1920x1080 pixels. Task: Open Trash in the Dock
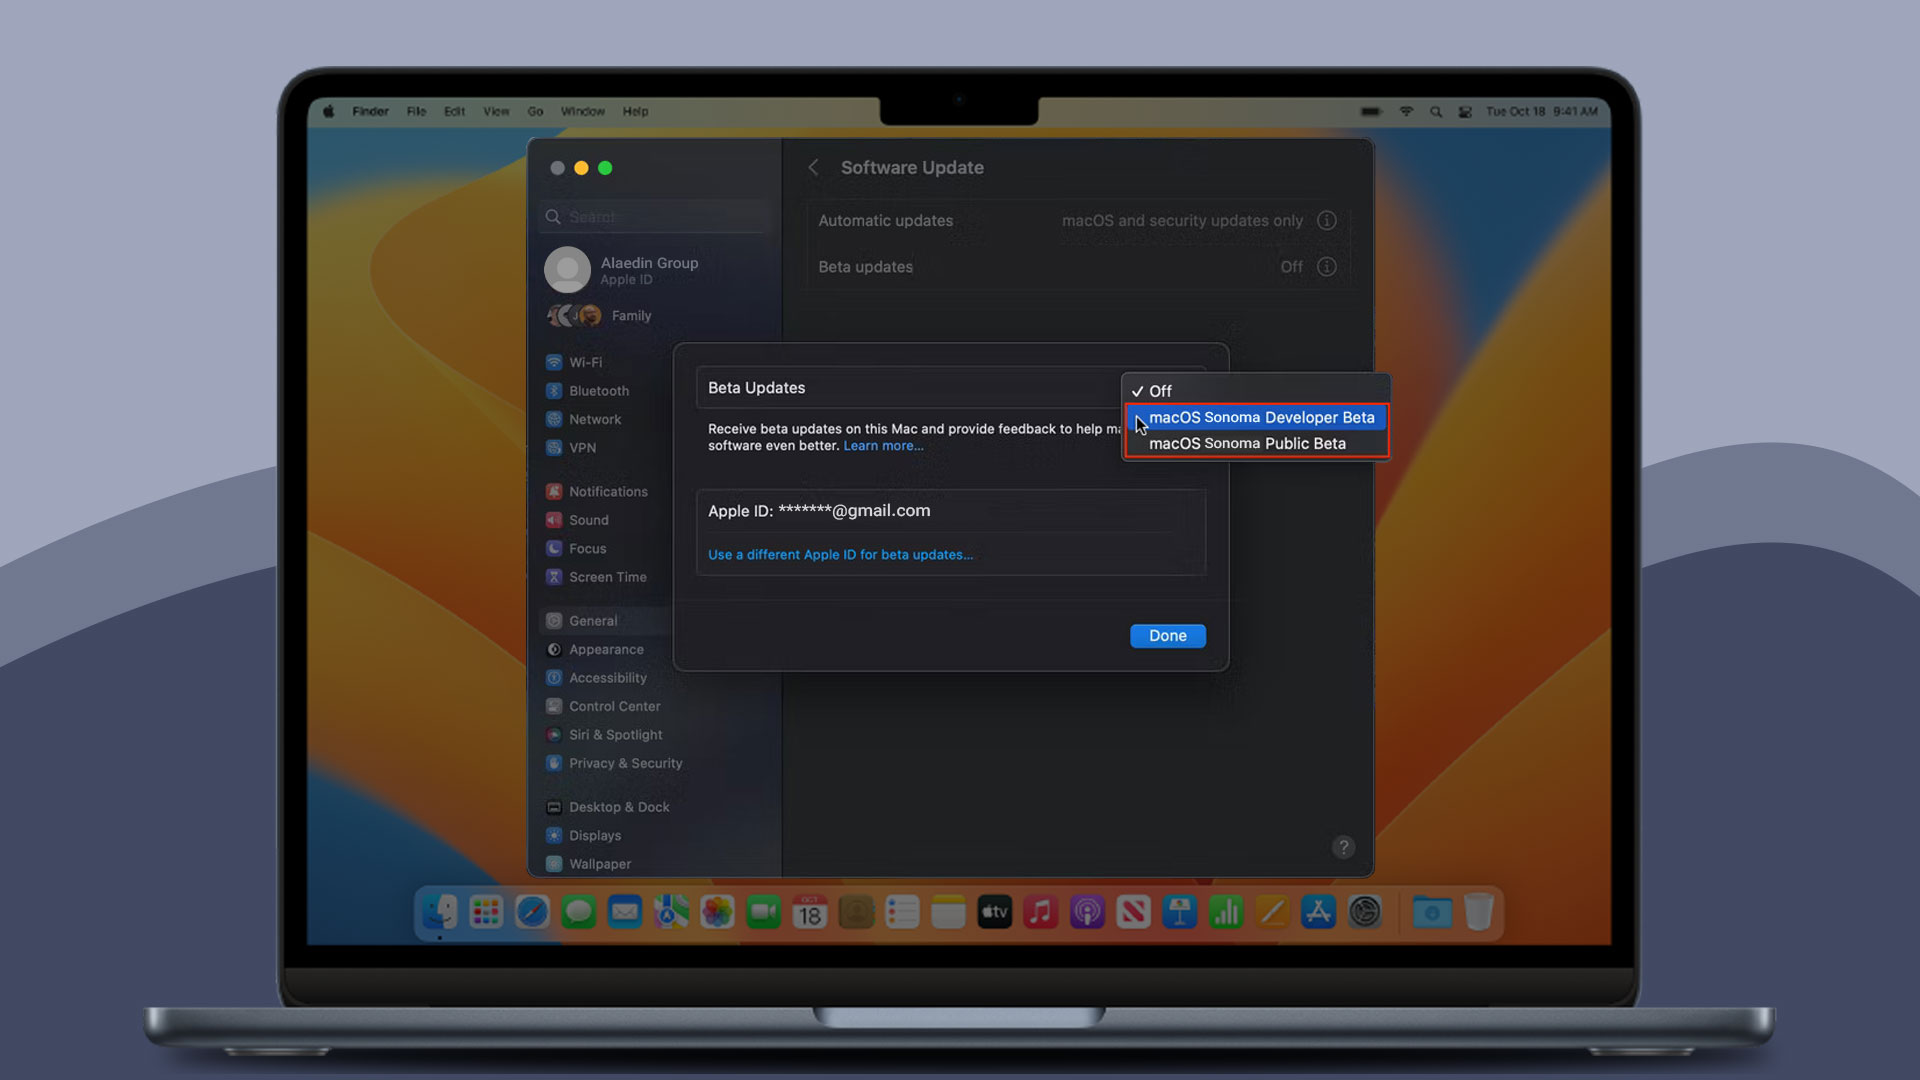(x=1478, y=912)
